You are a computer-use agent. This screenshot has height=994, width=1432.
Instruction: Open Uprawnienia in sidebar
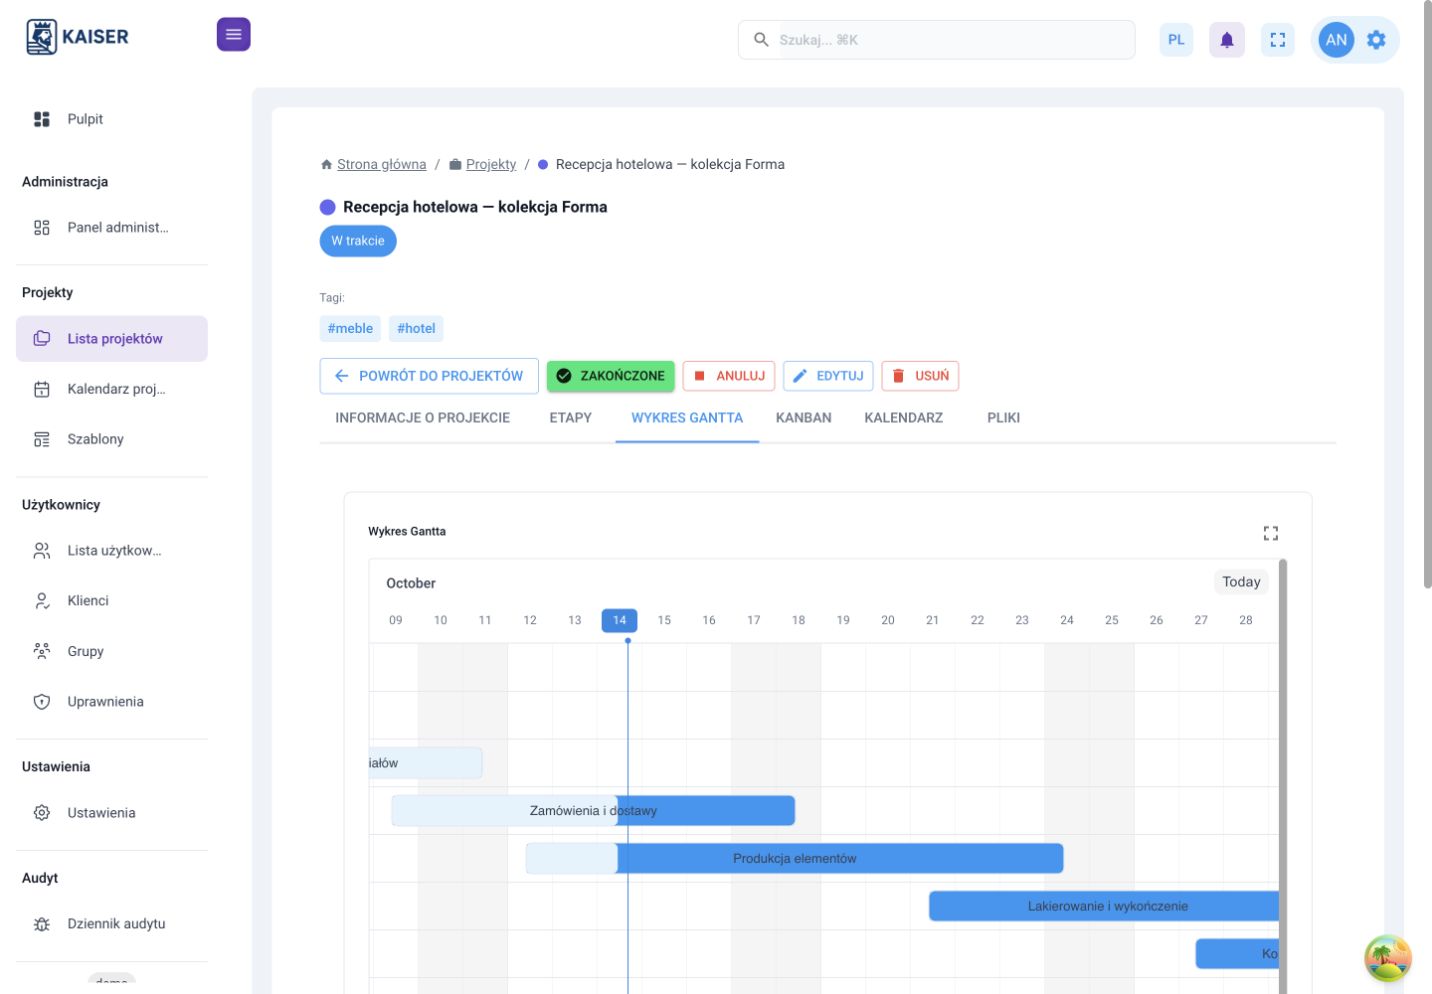tap(112, 701)
